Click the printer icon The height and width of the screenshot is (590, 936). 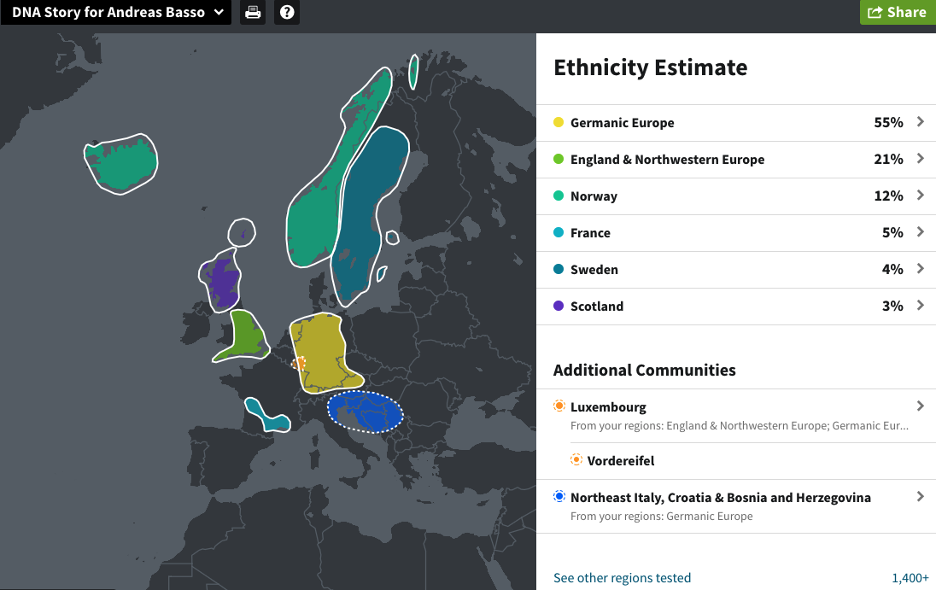(253, 12)
